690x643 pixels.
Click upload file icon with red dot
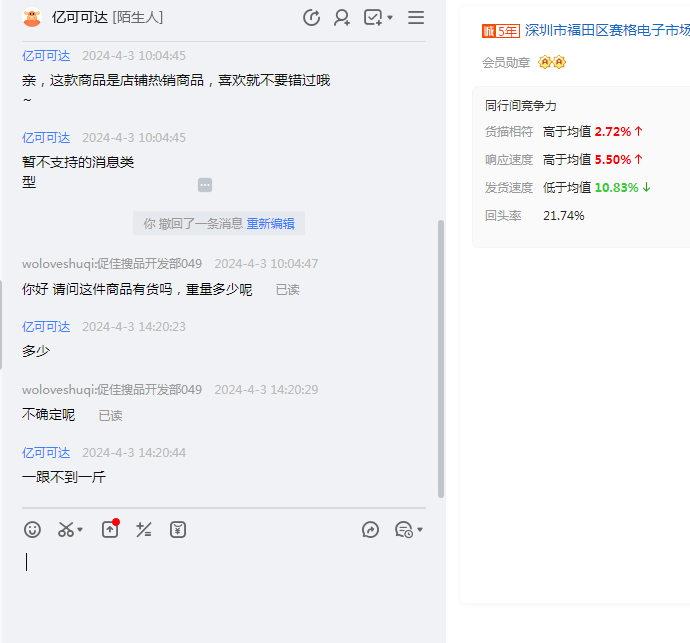pyautogui.click(x=110, y=529)
